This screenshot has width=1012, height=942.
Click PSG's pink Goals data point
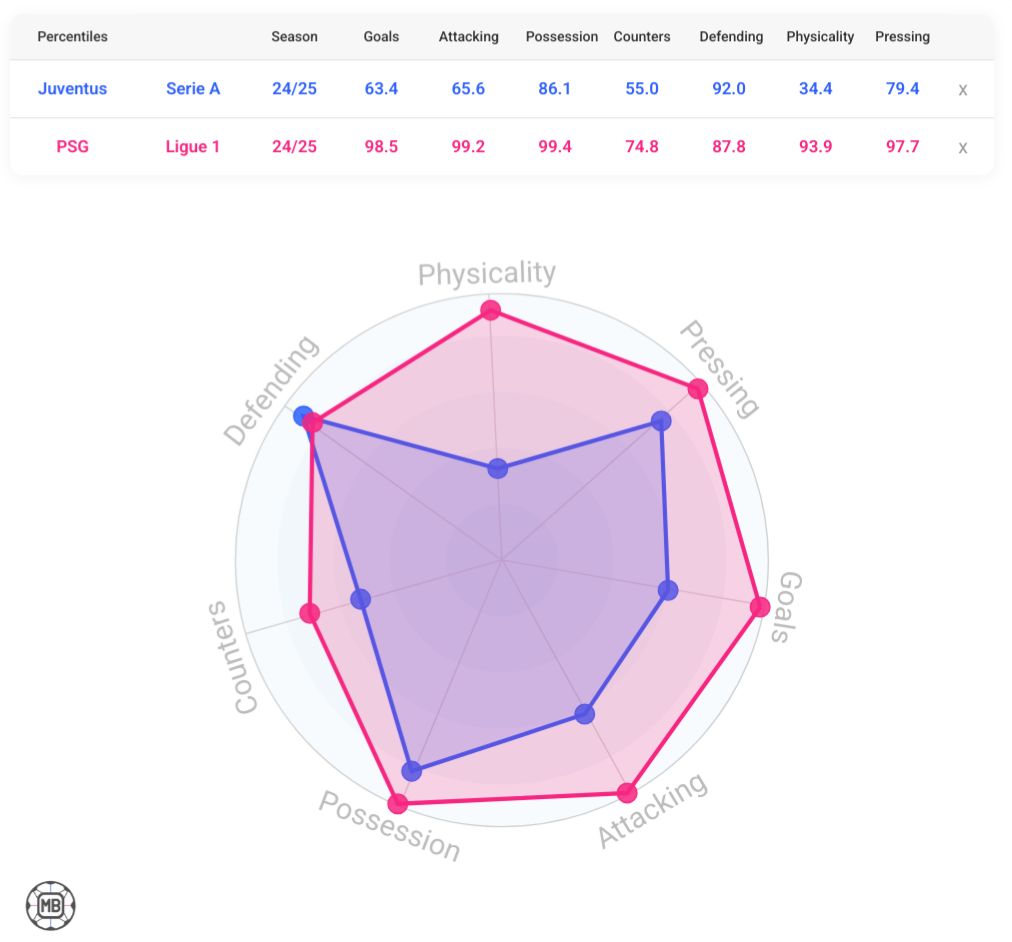click(760, 606)
